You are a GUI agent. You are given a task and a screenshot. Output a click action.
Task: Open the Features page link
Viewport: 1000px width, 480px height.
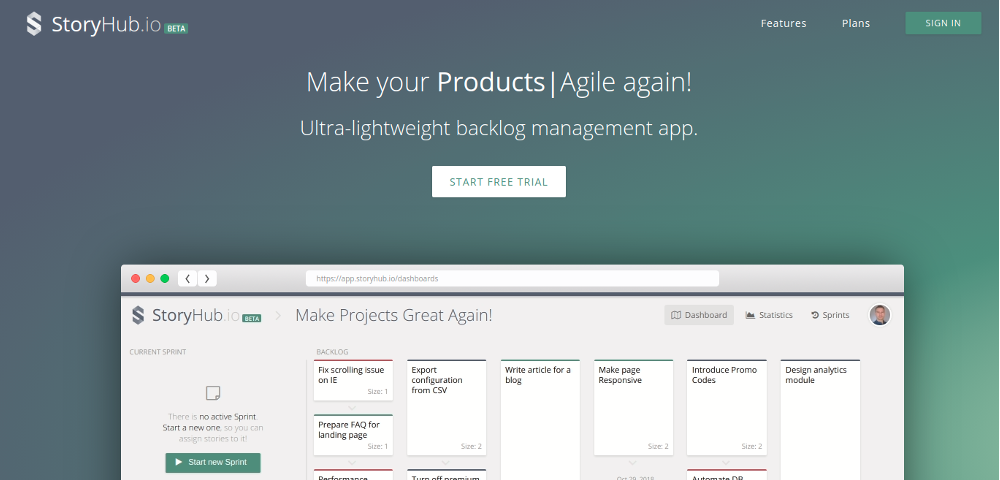[783, 24]
